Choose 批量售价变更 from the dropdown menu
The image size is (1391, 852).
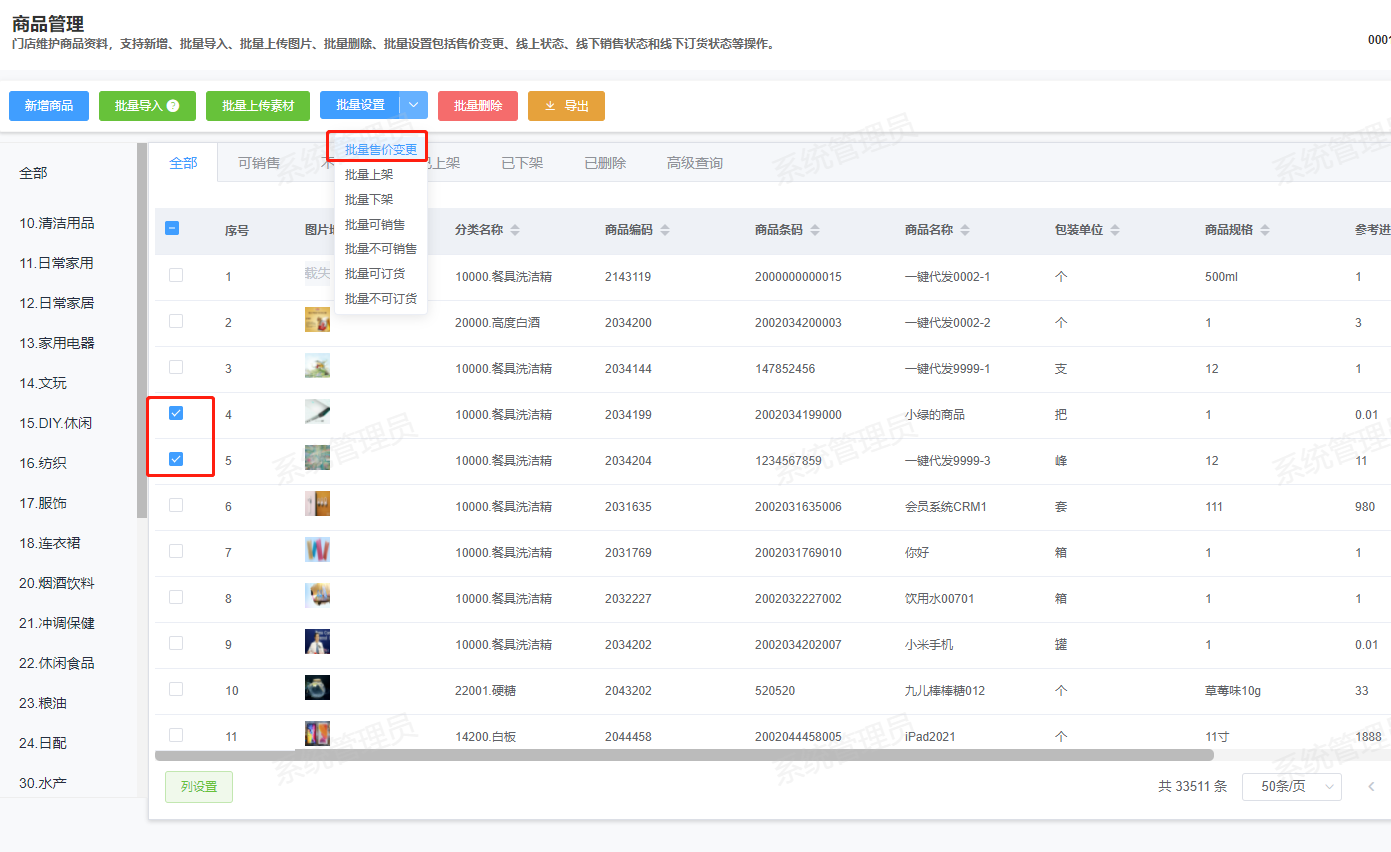380,150
